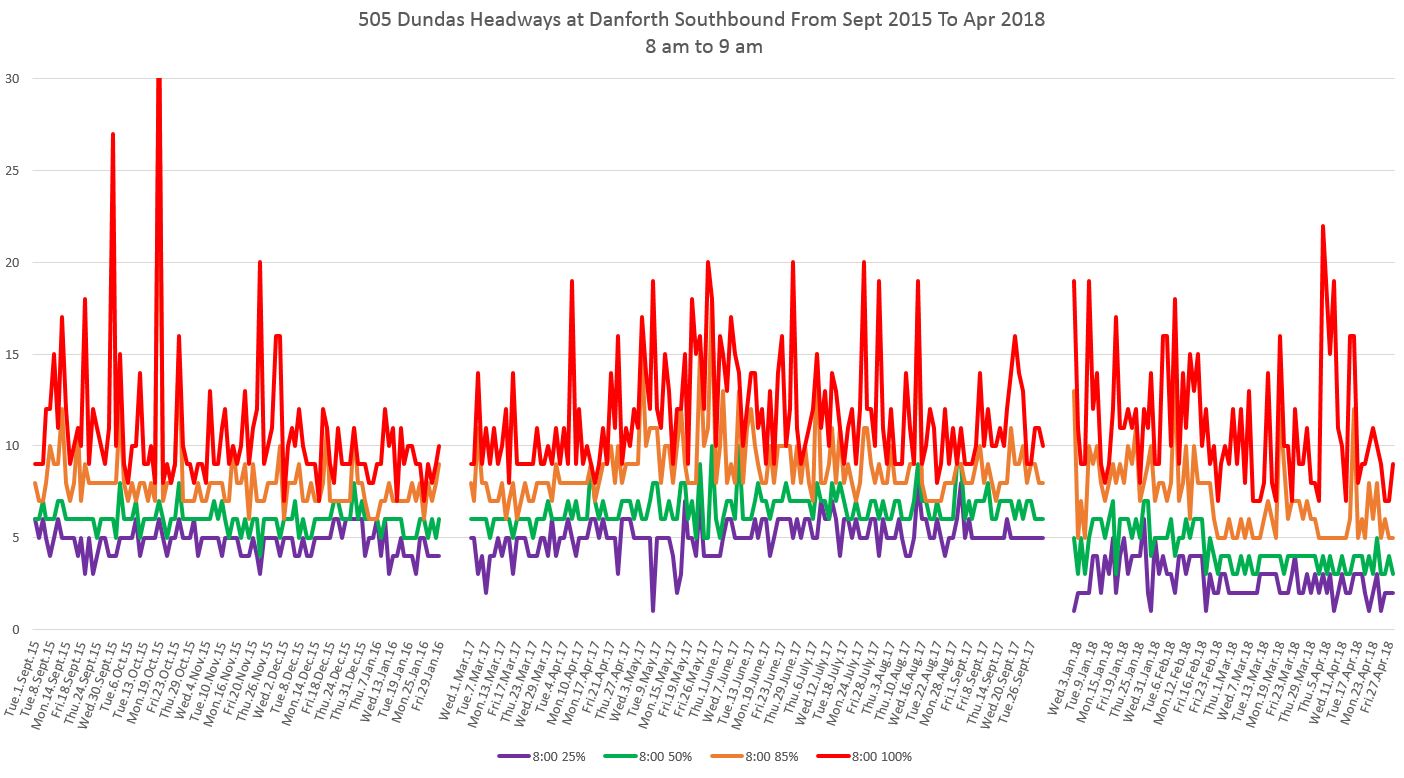Image resolution: width=1404 pixels, height=778 pixels.
Task: Click the y-axis label 15
Action: point(13,354)
